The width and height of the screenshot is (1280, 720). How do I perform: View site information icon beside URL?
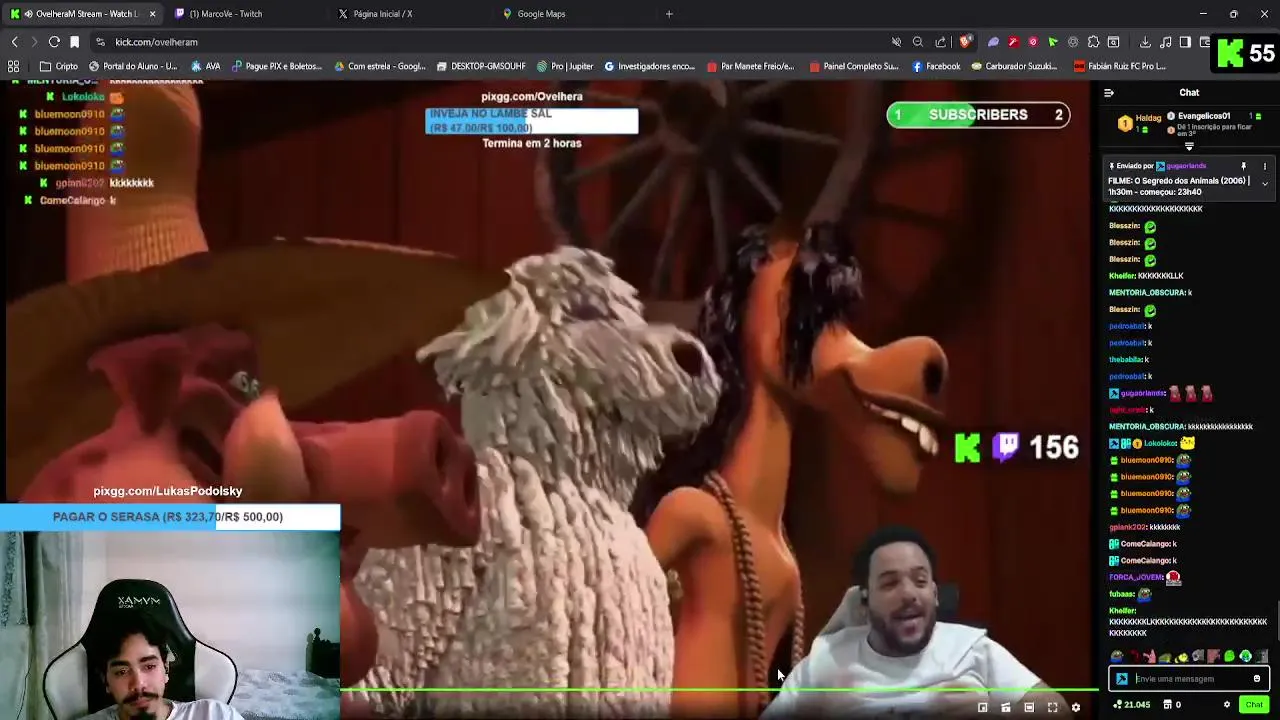(100, 42)
